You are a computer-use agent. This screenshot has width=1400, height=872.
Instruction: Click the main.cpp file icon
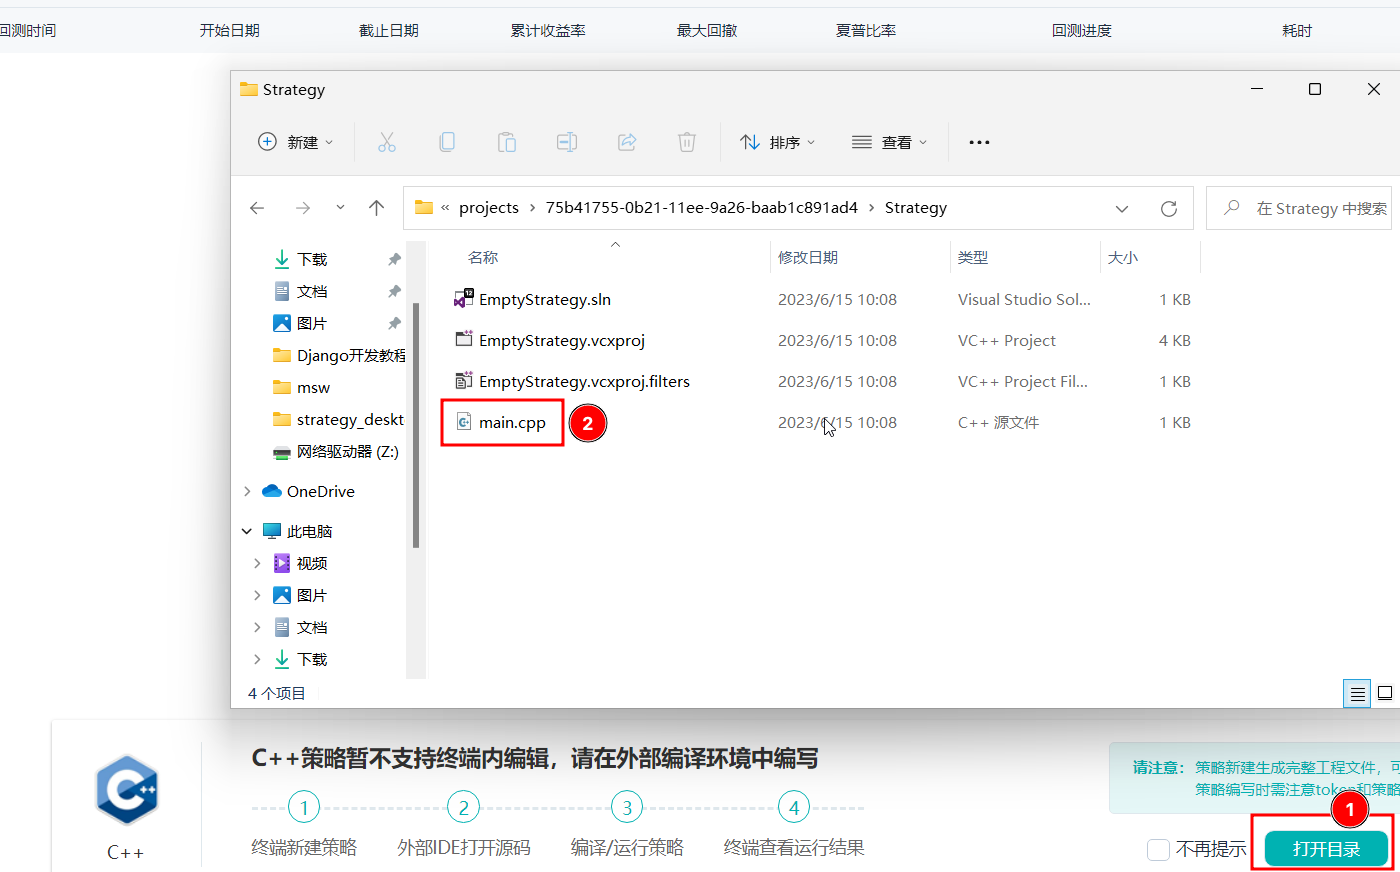[464, 422]
